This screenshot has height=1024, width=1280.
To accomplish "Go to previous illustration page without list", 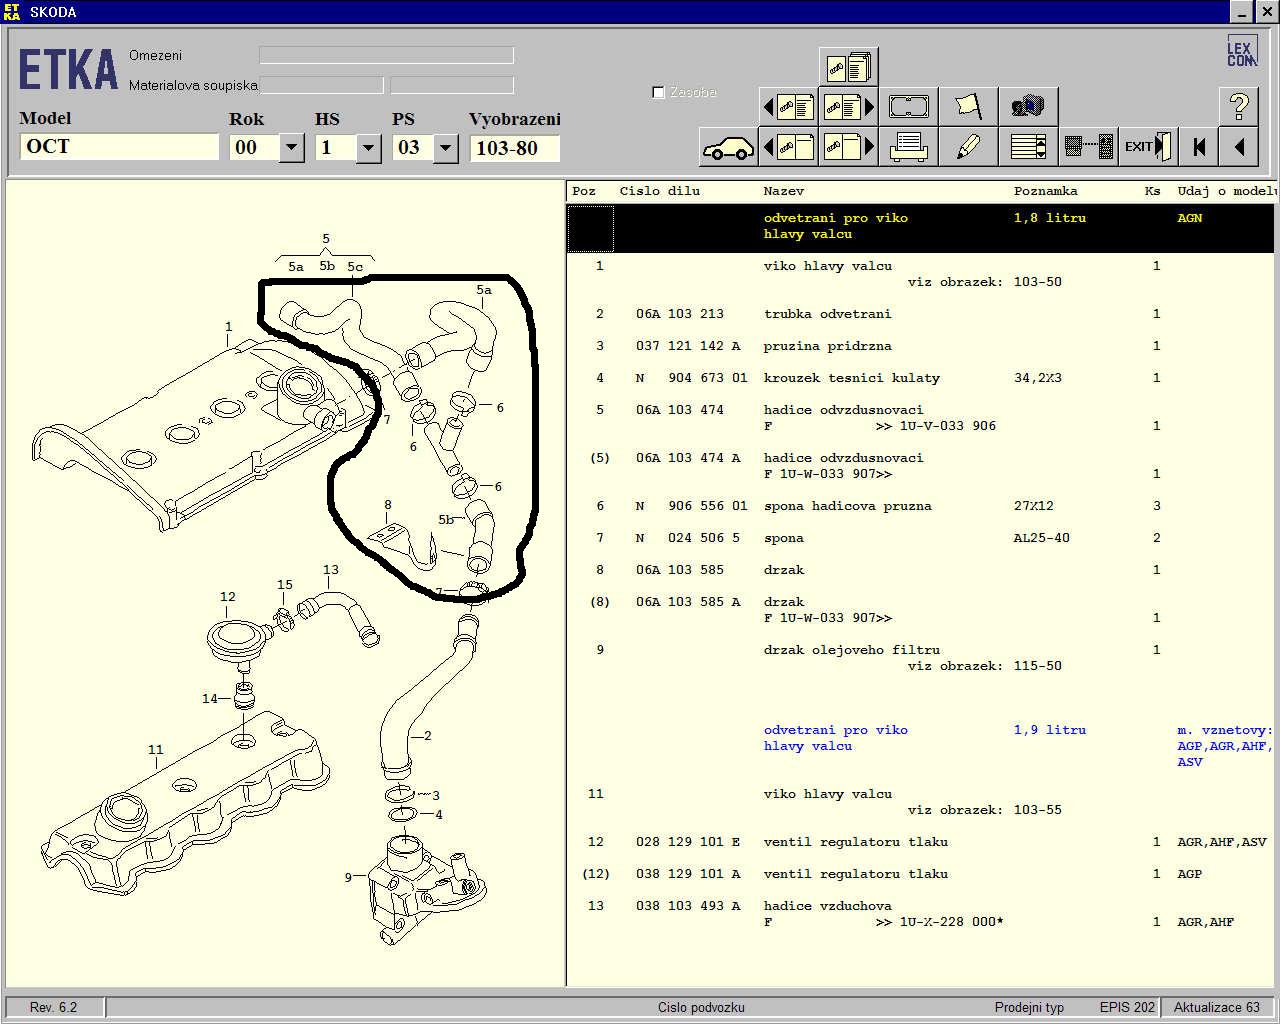I will point(789,147).
